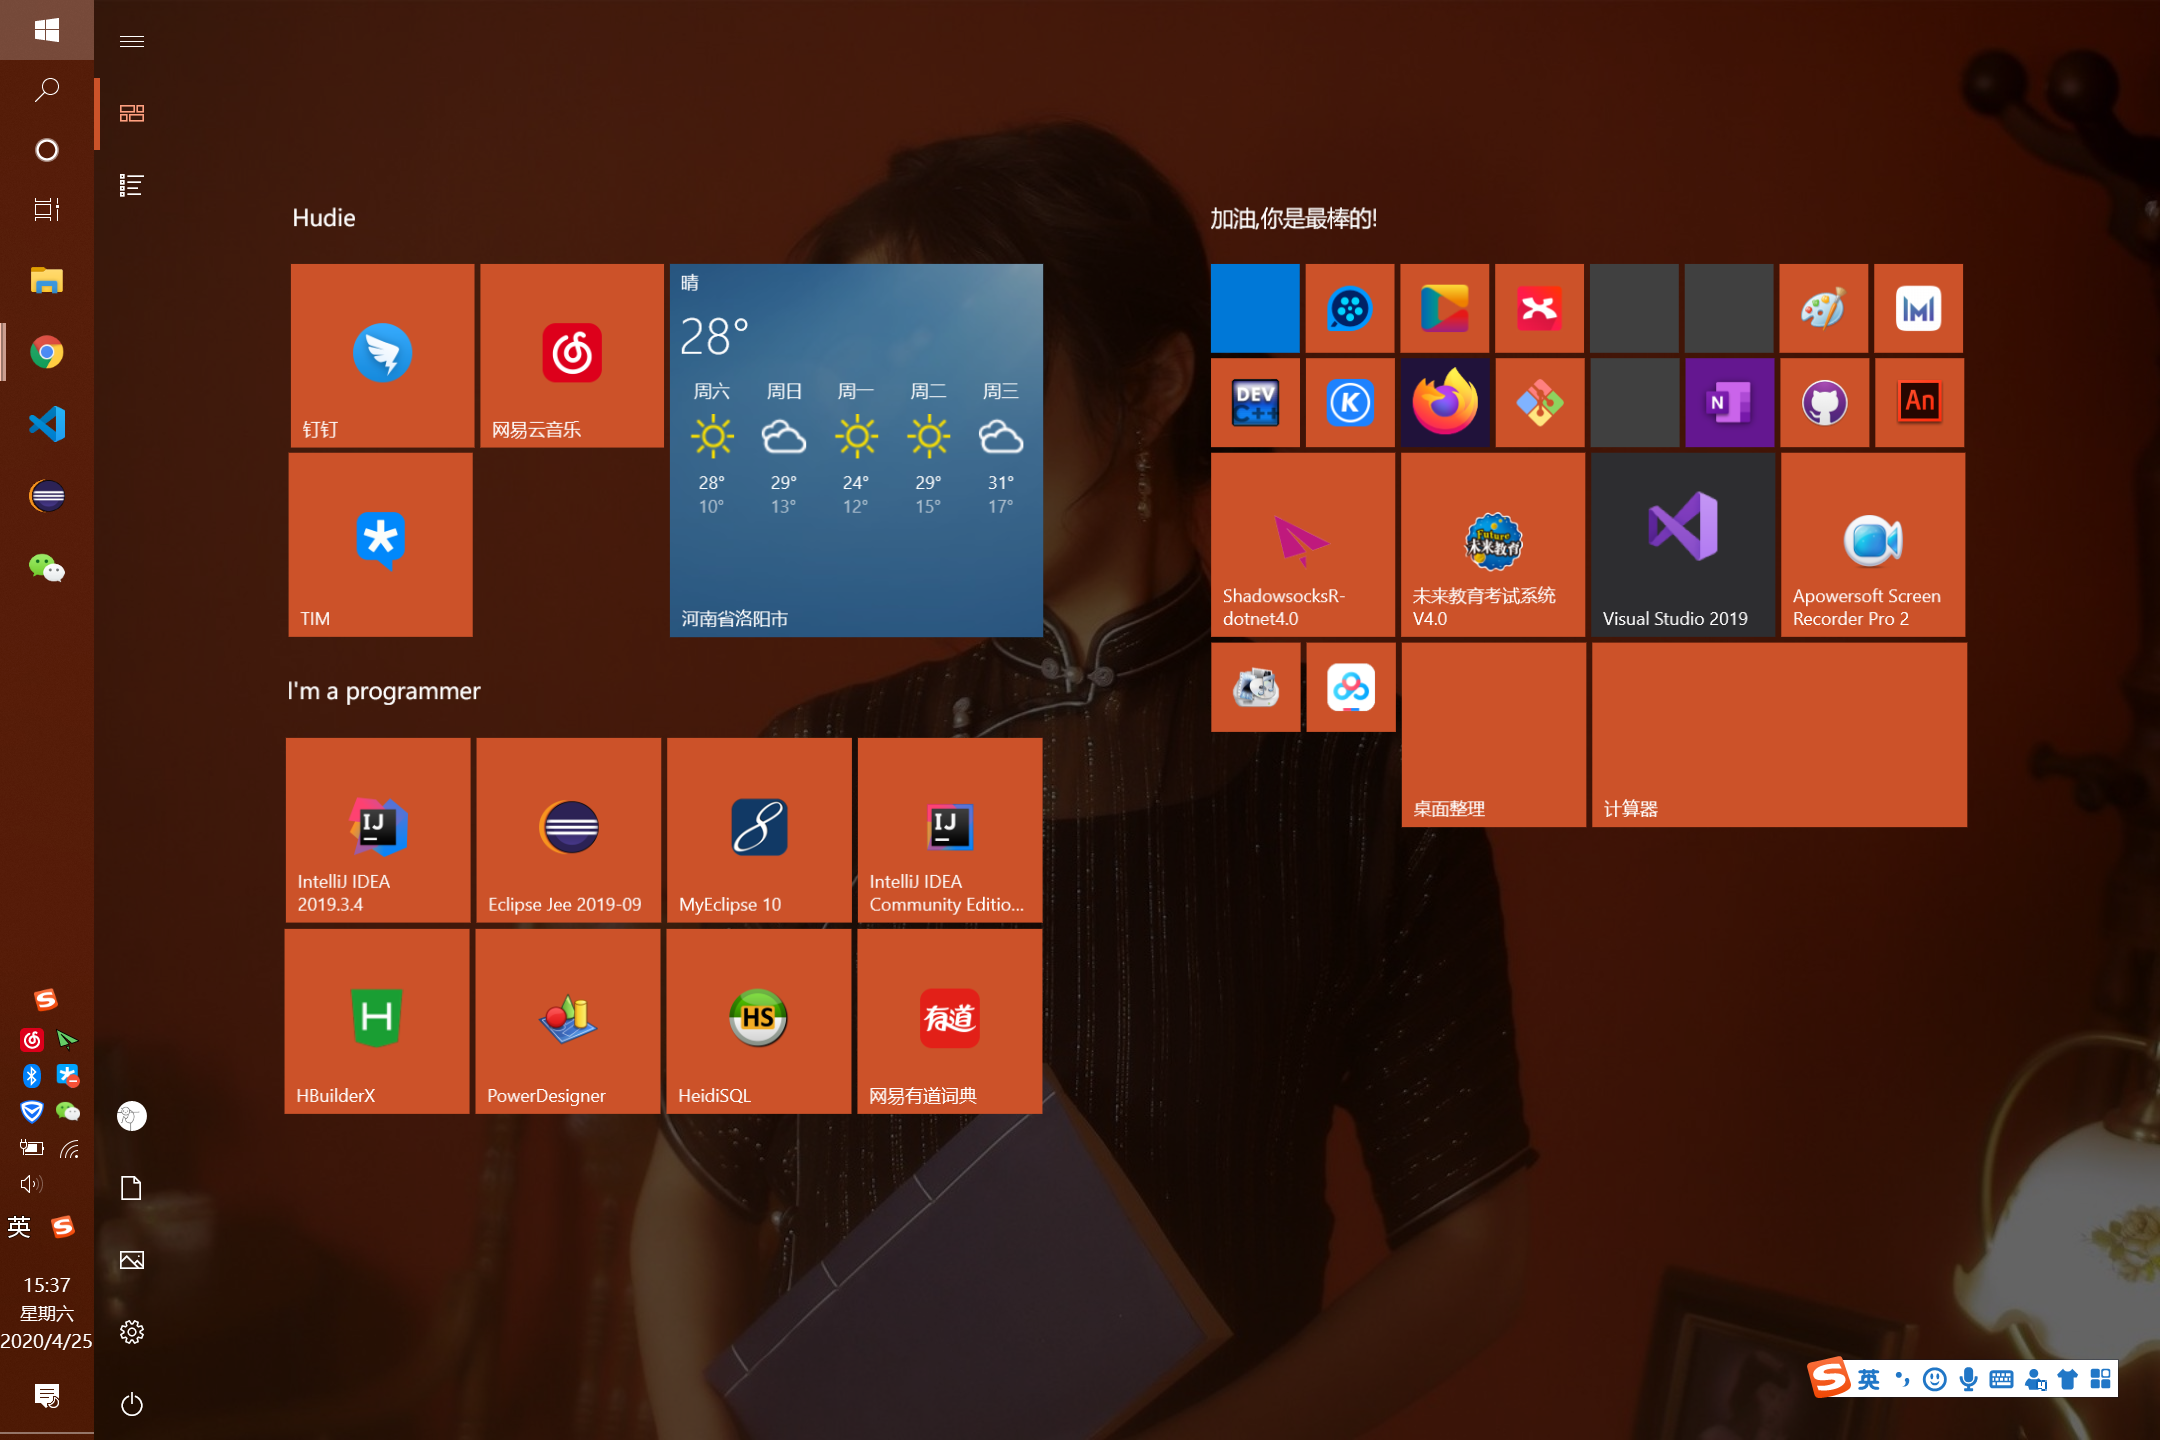The height and width of the screenshot is (1440, 2160).
Task: Open Settings gear in Start sidebar
Action: point(132,1332)
